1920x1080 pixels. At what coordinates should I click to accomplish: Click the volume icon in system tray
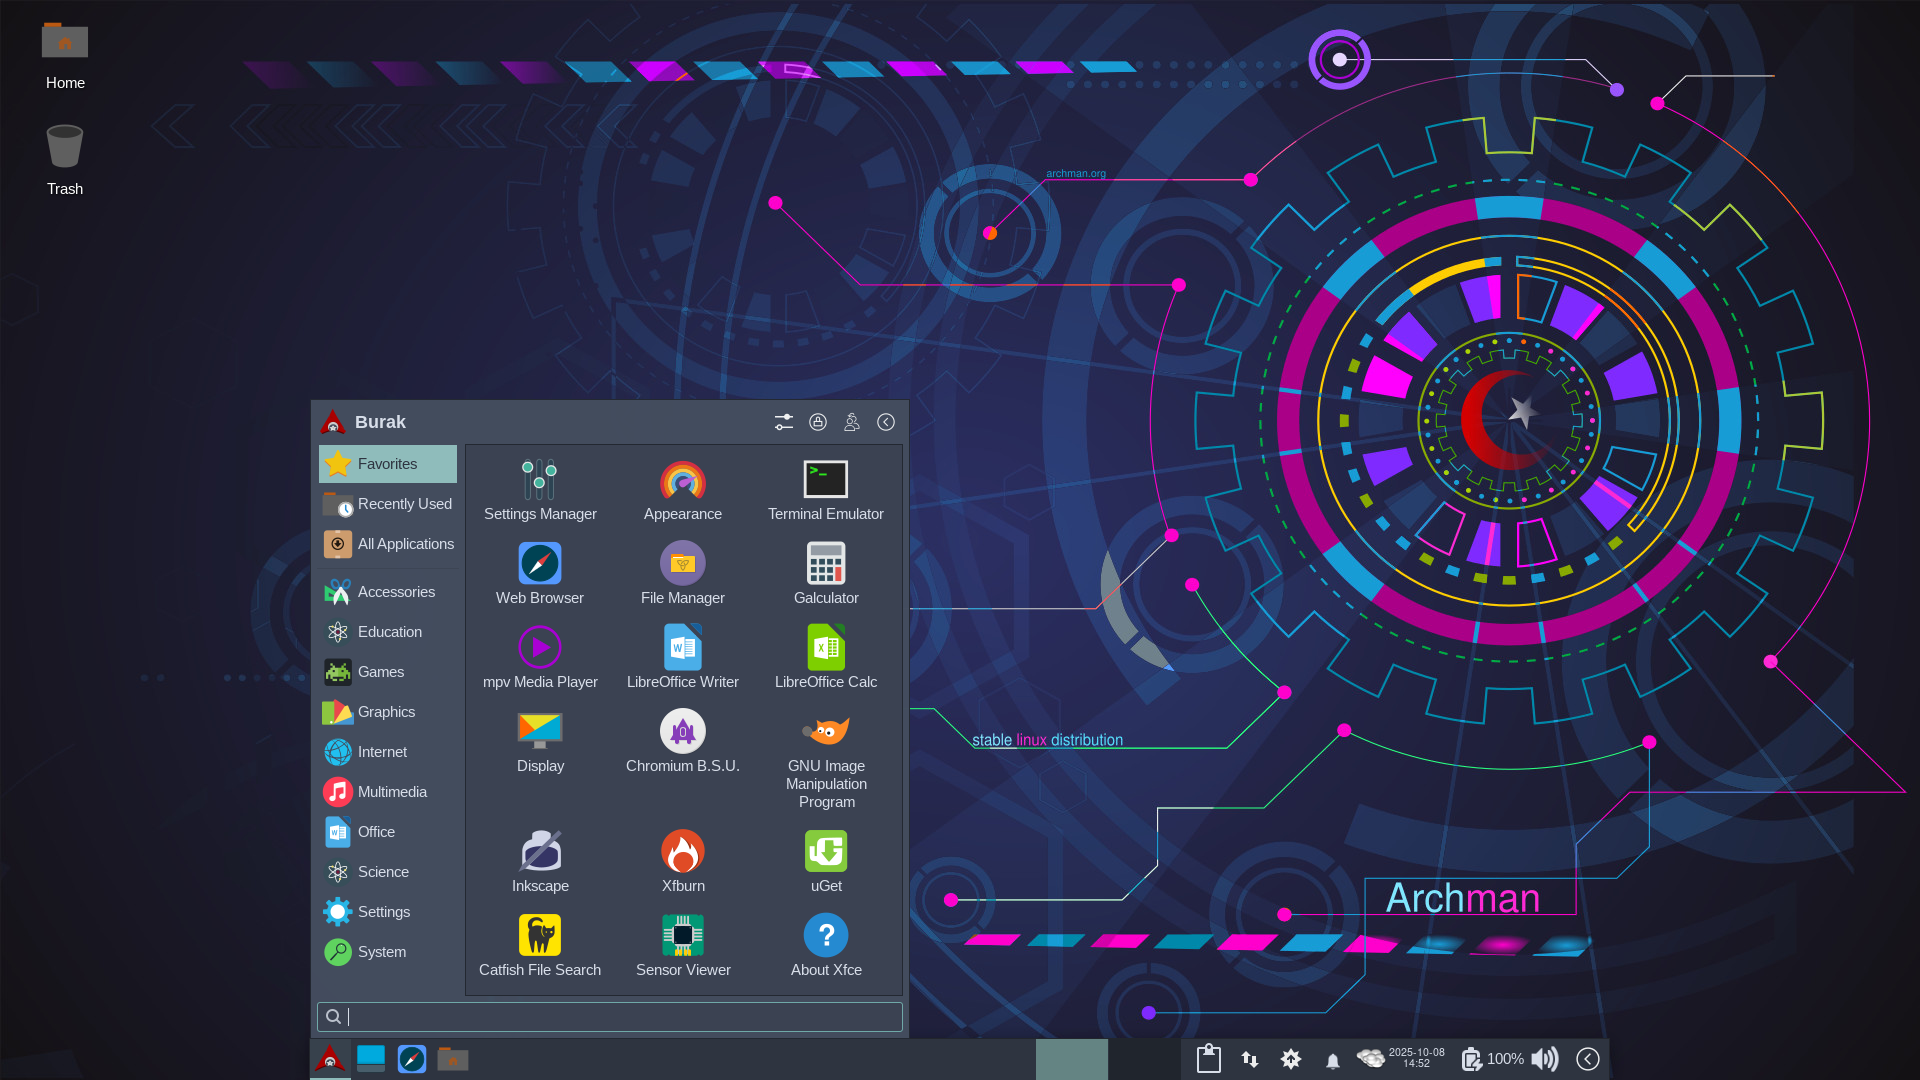click(1545, 1059)
